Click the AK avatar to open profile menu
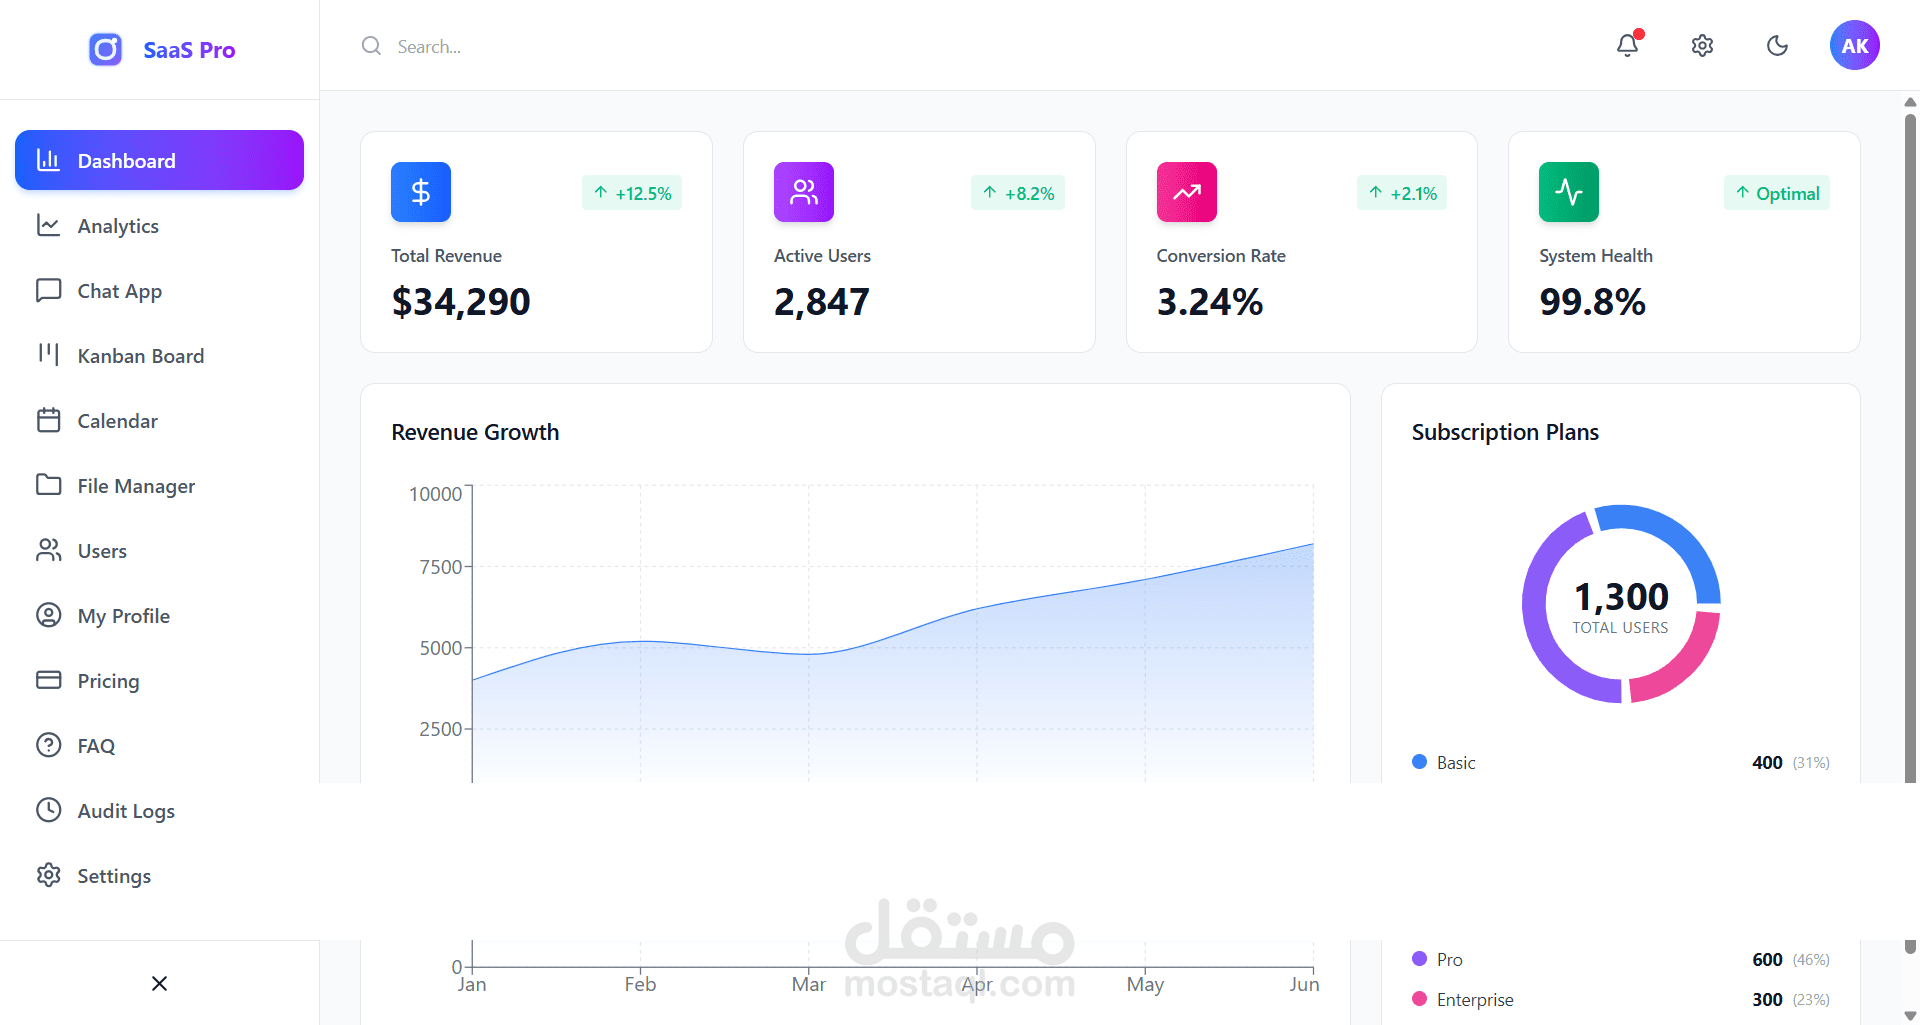This screenshot has height=1025, width=1920. pyautogui.click(x=1855, y=45)
